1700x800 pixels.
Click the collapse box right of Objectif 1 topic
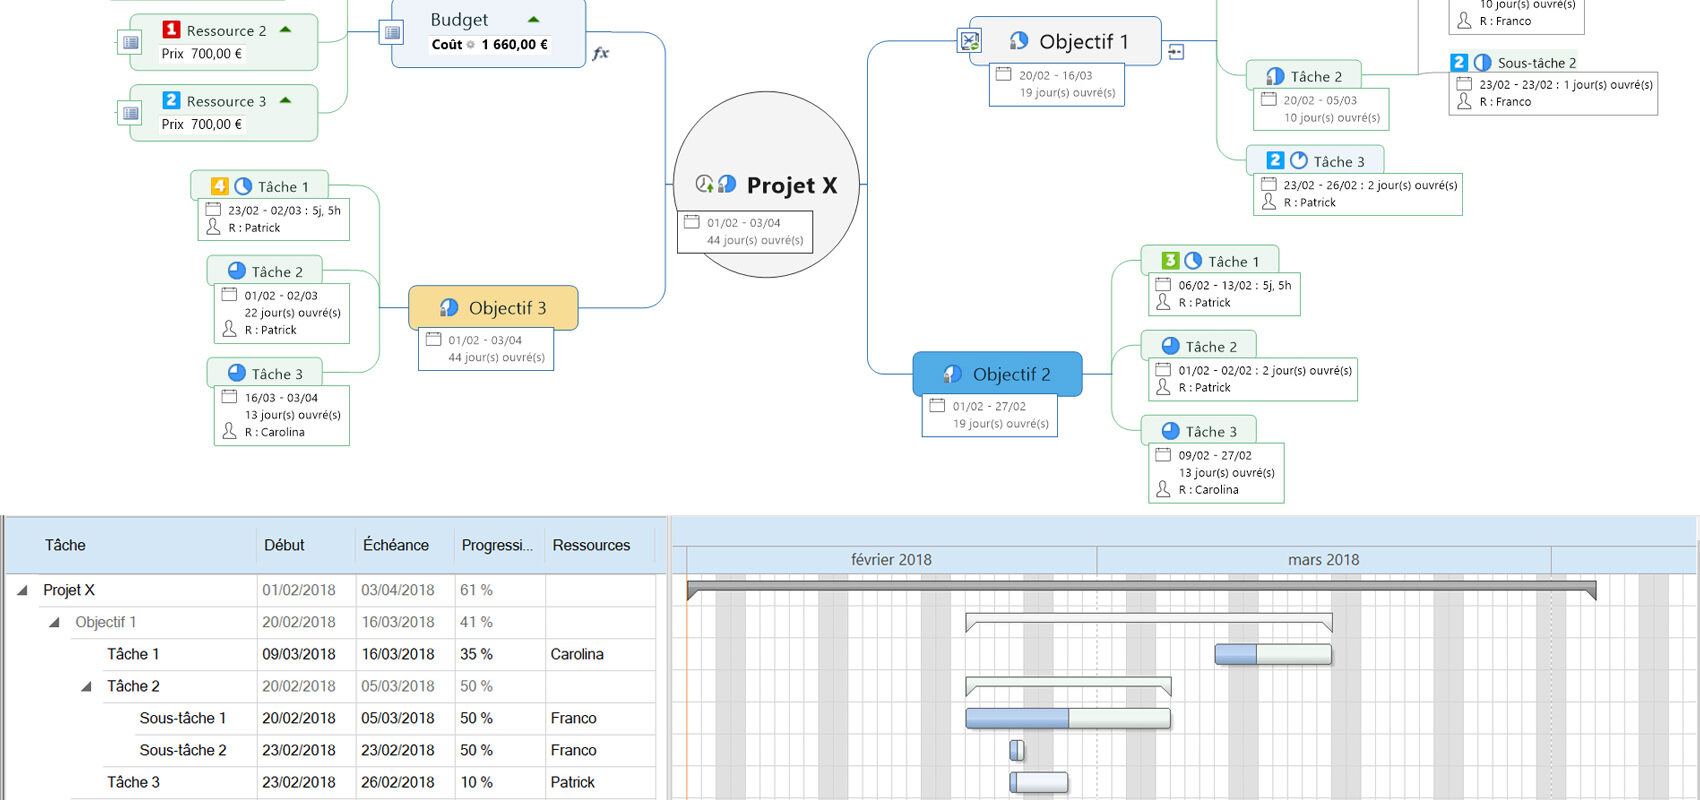pyautogui.click(x=1176, y=52)
